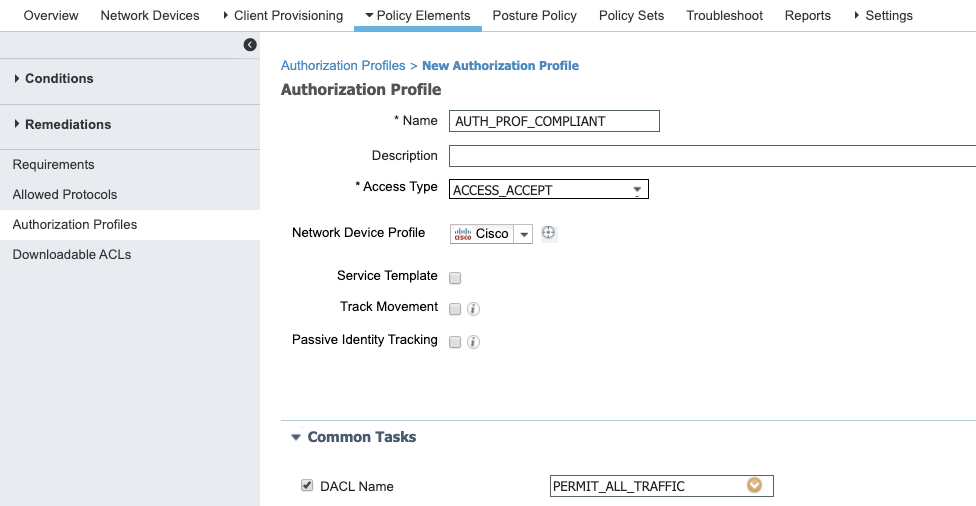Open Passive Identity Tracking info icon
This screenshot has height=506, width=976.
click(474, 342)
